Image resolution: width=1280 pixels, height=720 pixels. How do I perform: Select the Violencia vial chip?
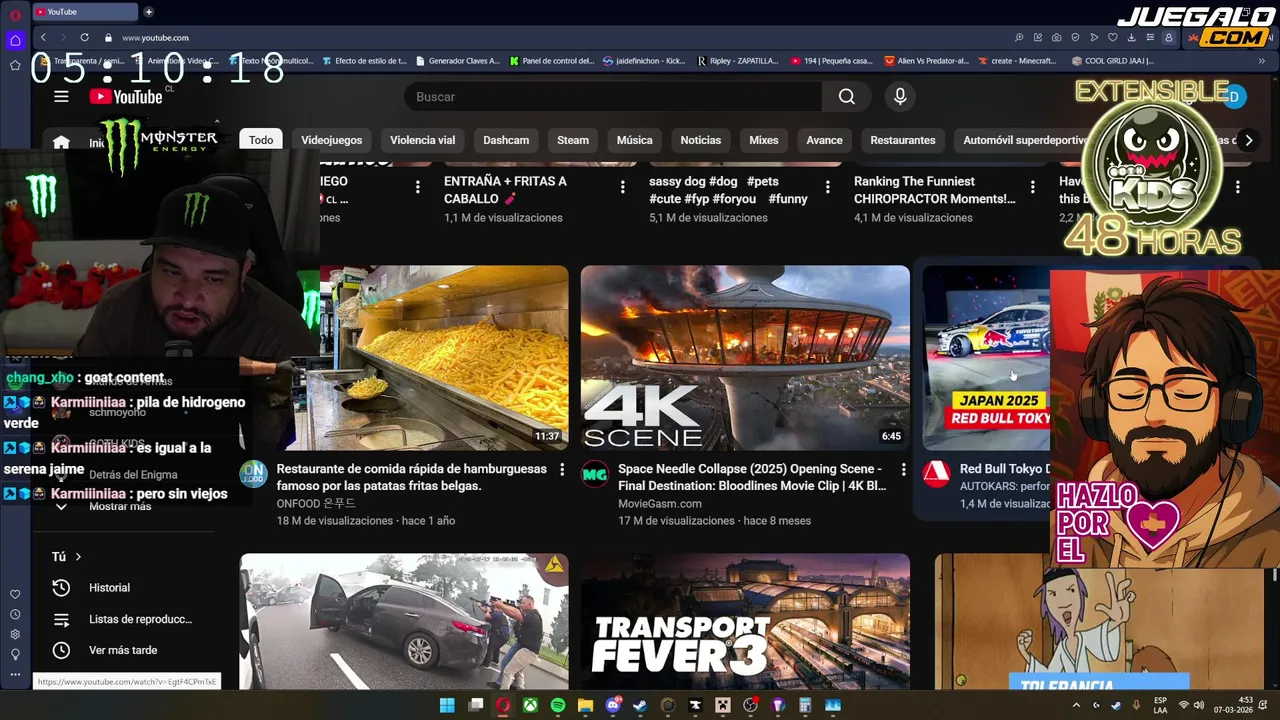pos(422,140)
